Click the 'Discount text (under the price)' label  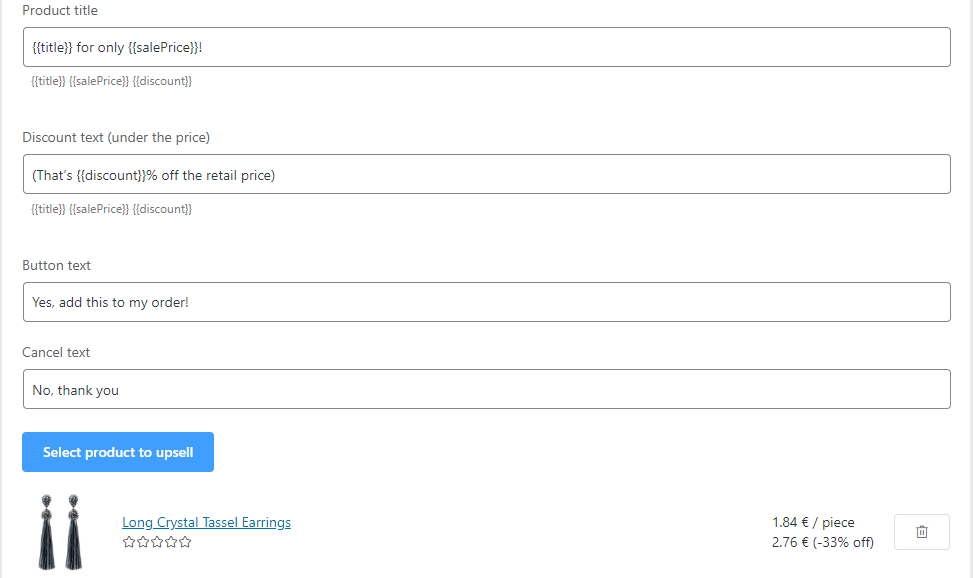(116, 138)
